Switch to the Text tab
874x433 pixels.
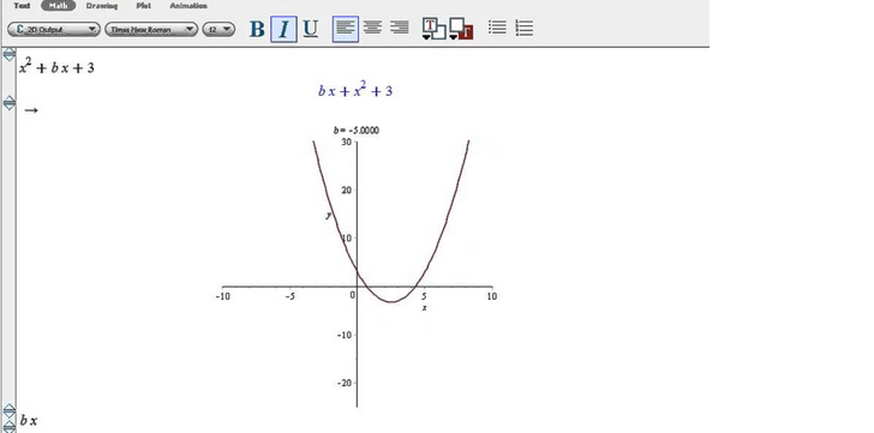21,6
